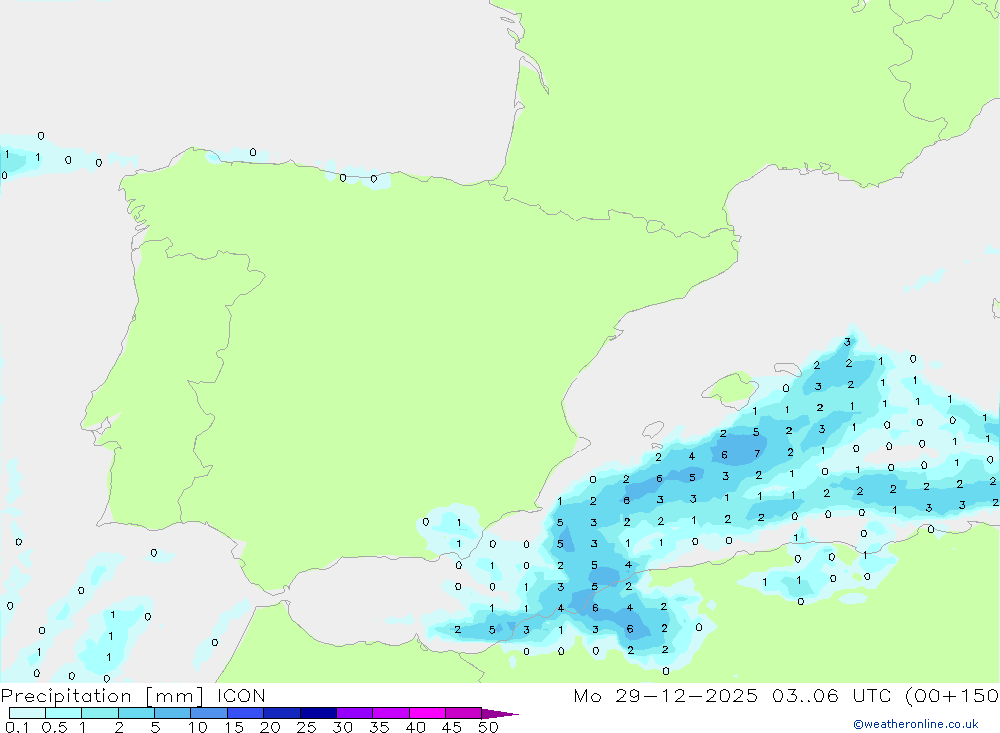The width and height of the screenshot is (1000, 733).
Task: Click the legend scale label "15"
Action: coord(234,727)
